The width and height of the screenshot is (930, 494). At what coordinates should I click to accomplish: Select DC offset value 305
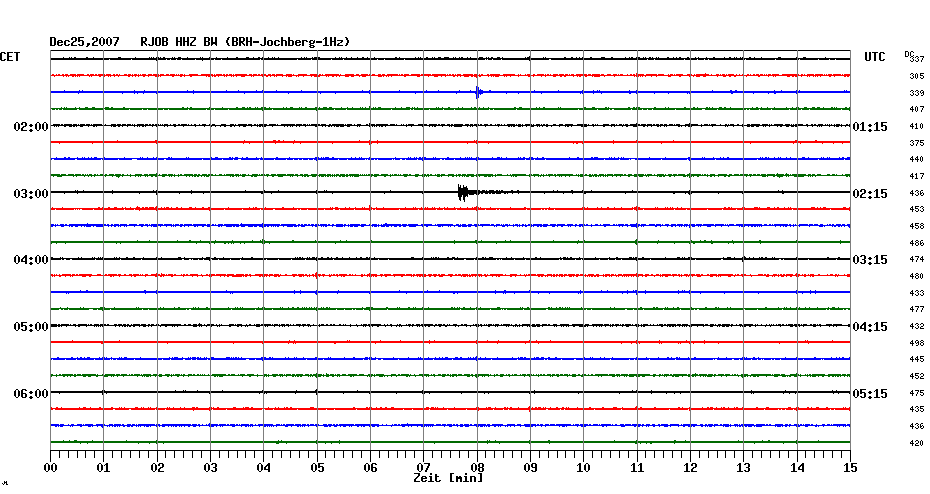(x=917, y=76)
